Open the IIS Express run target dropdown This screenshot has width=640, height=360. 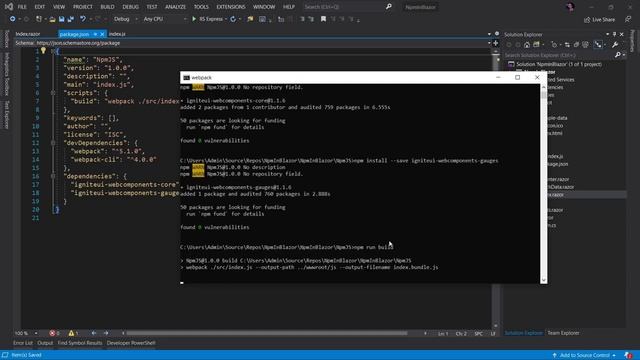pos(226,19)
